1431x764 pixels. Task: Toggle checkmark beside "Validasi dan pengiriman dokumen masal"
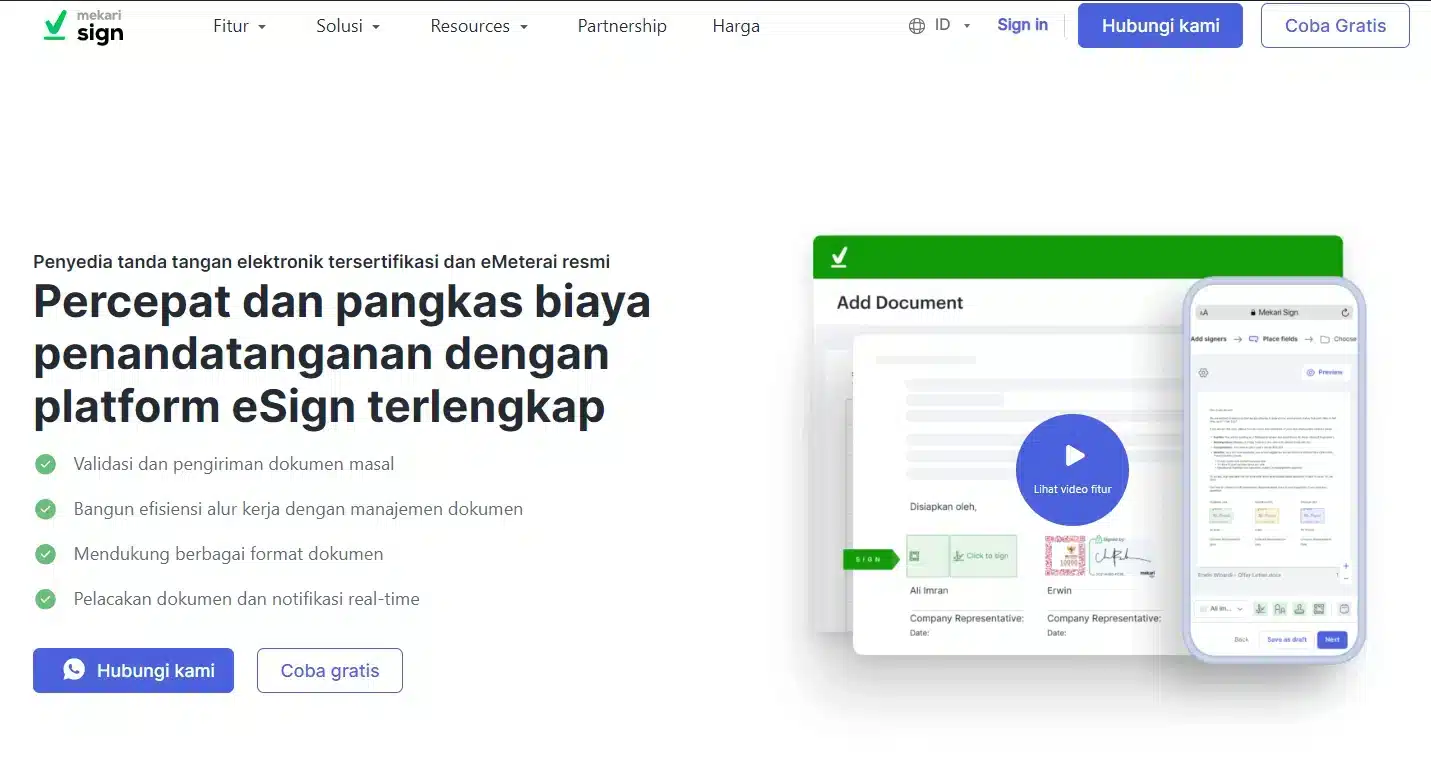click(x=45, y=464)
